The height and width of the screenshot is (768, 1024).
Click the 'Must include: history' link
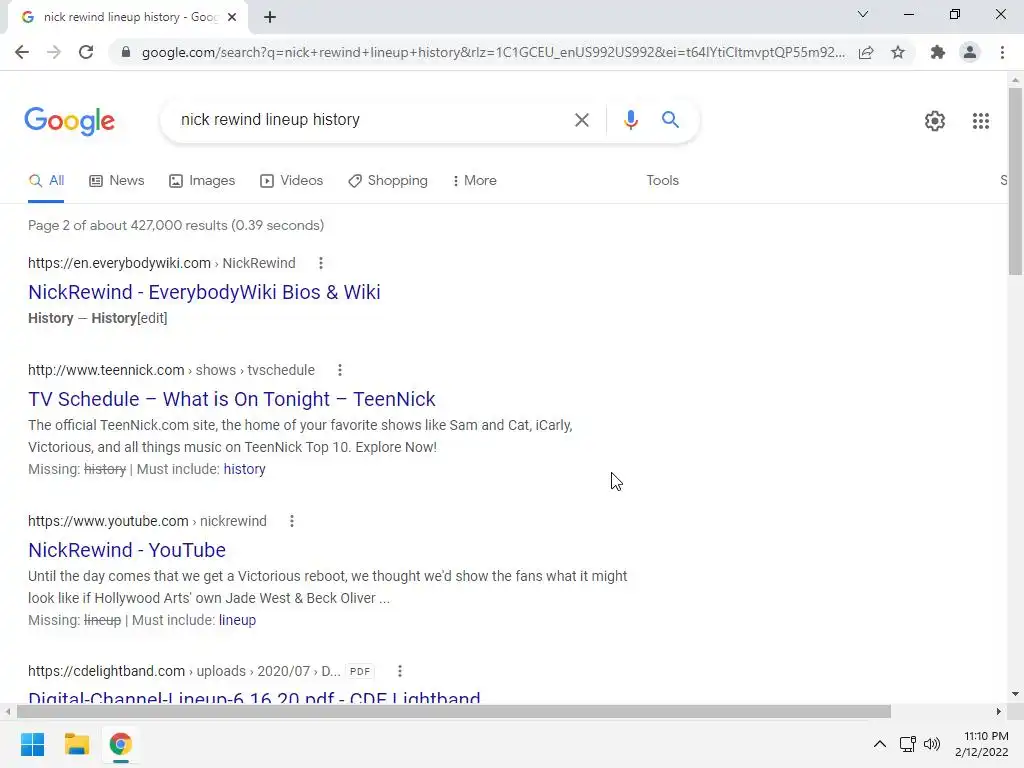click(244, 470)
